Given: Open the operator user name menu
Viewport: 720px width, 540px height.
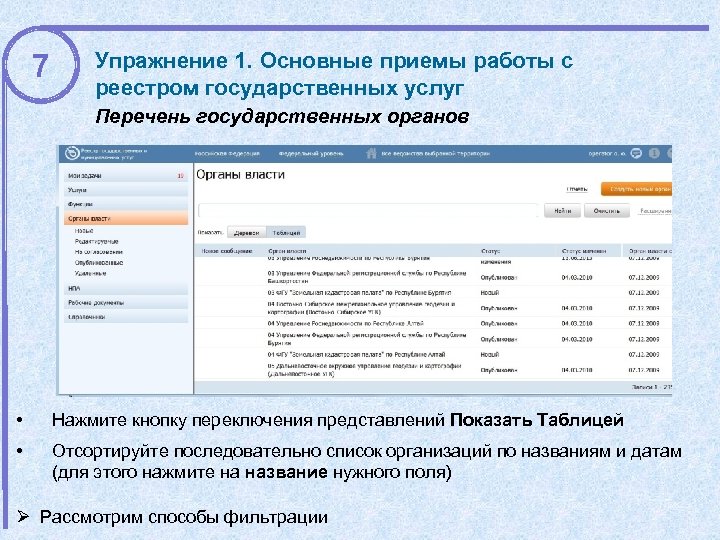Looking at the screenshot, I should click(607, 153).
